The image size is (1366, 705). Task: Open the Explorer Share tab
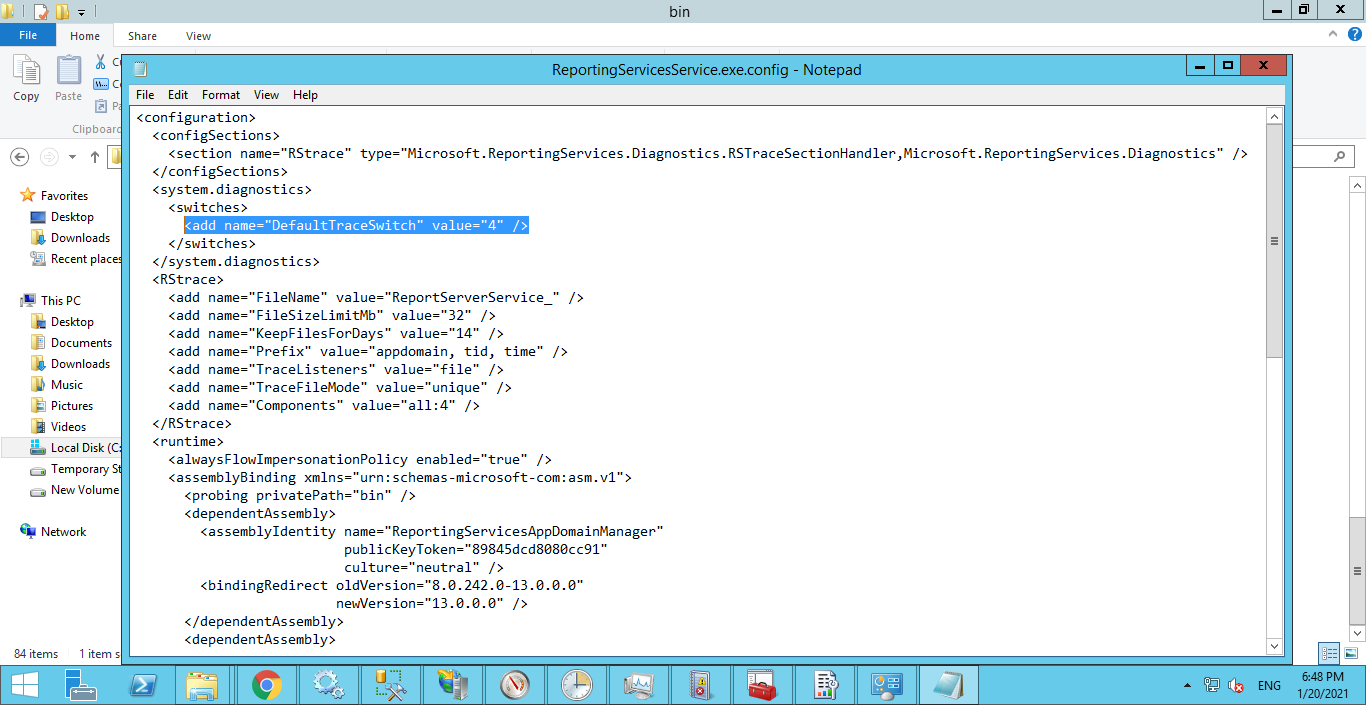[142, 36]
